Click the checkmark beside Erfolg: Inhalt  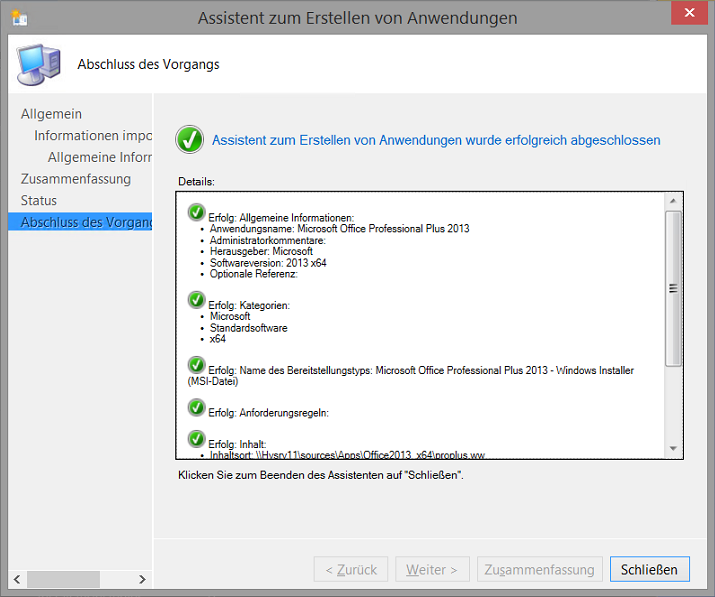[x=197, y=439]
